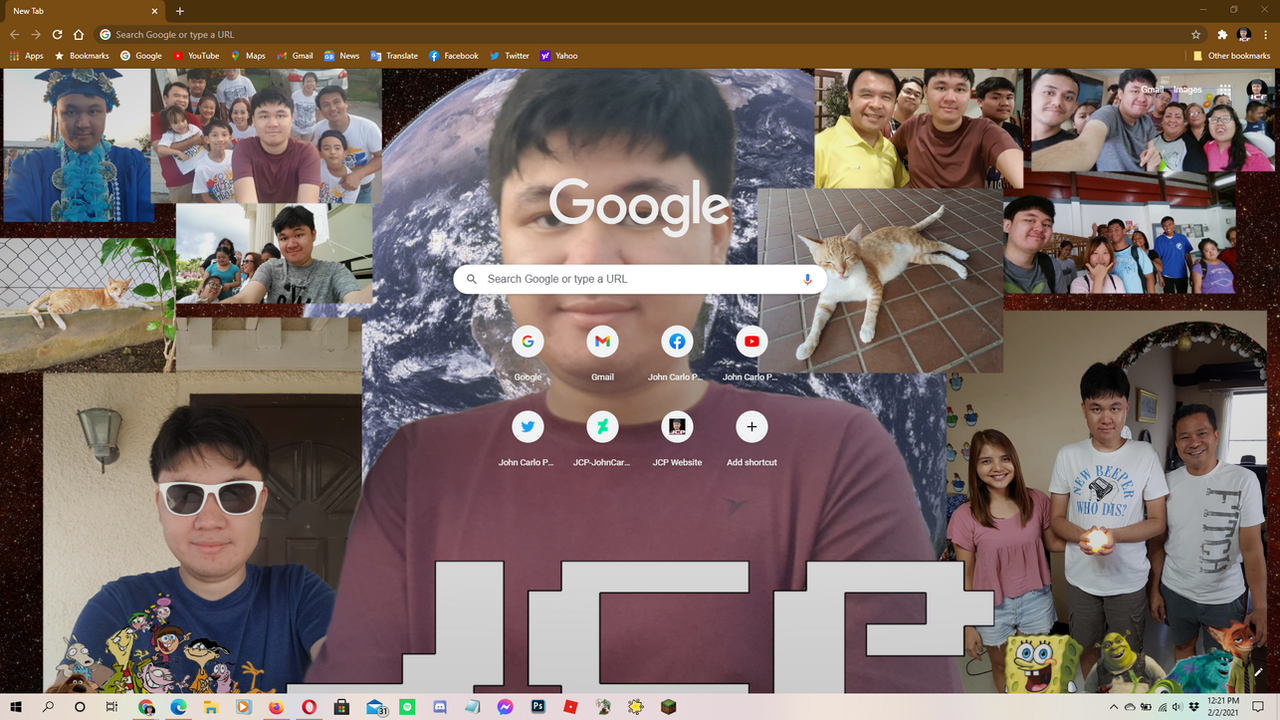Open the notification center on the taskbar
This screenshot has height=720, width=1280.
click(x=1259, y=706)
